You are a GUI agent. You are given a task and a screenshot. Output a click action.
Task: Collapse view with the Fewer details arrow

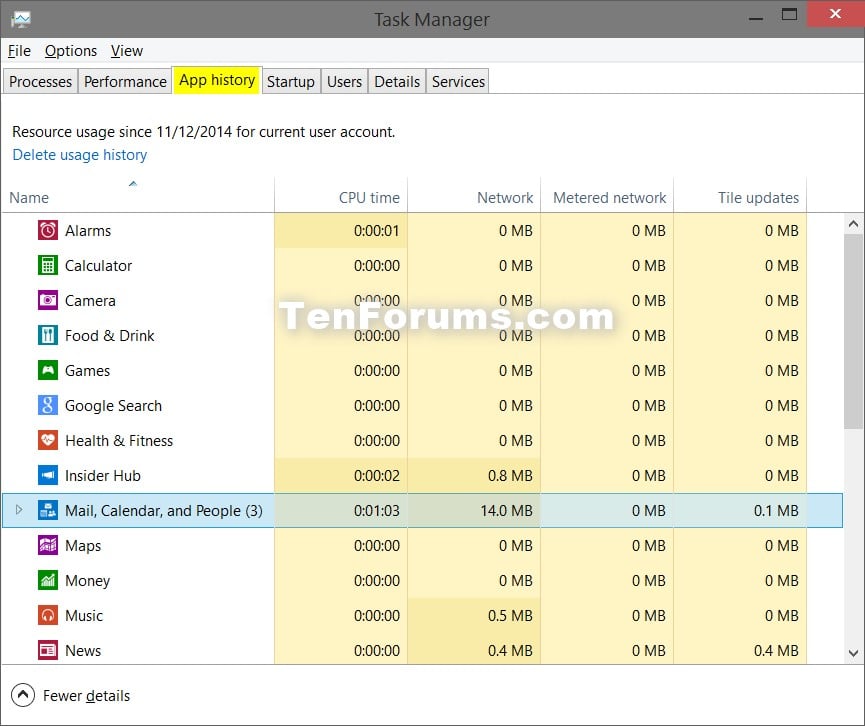click(x=23, y=695)
